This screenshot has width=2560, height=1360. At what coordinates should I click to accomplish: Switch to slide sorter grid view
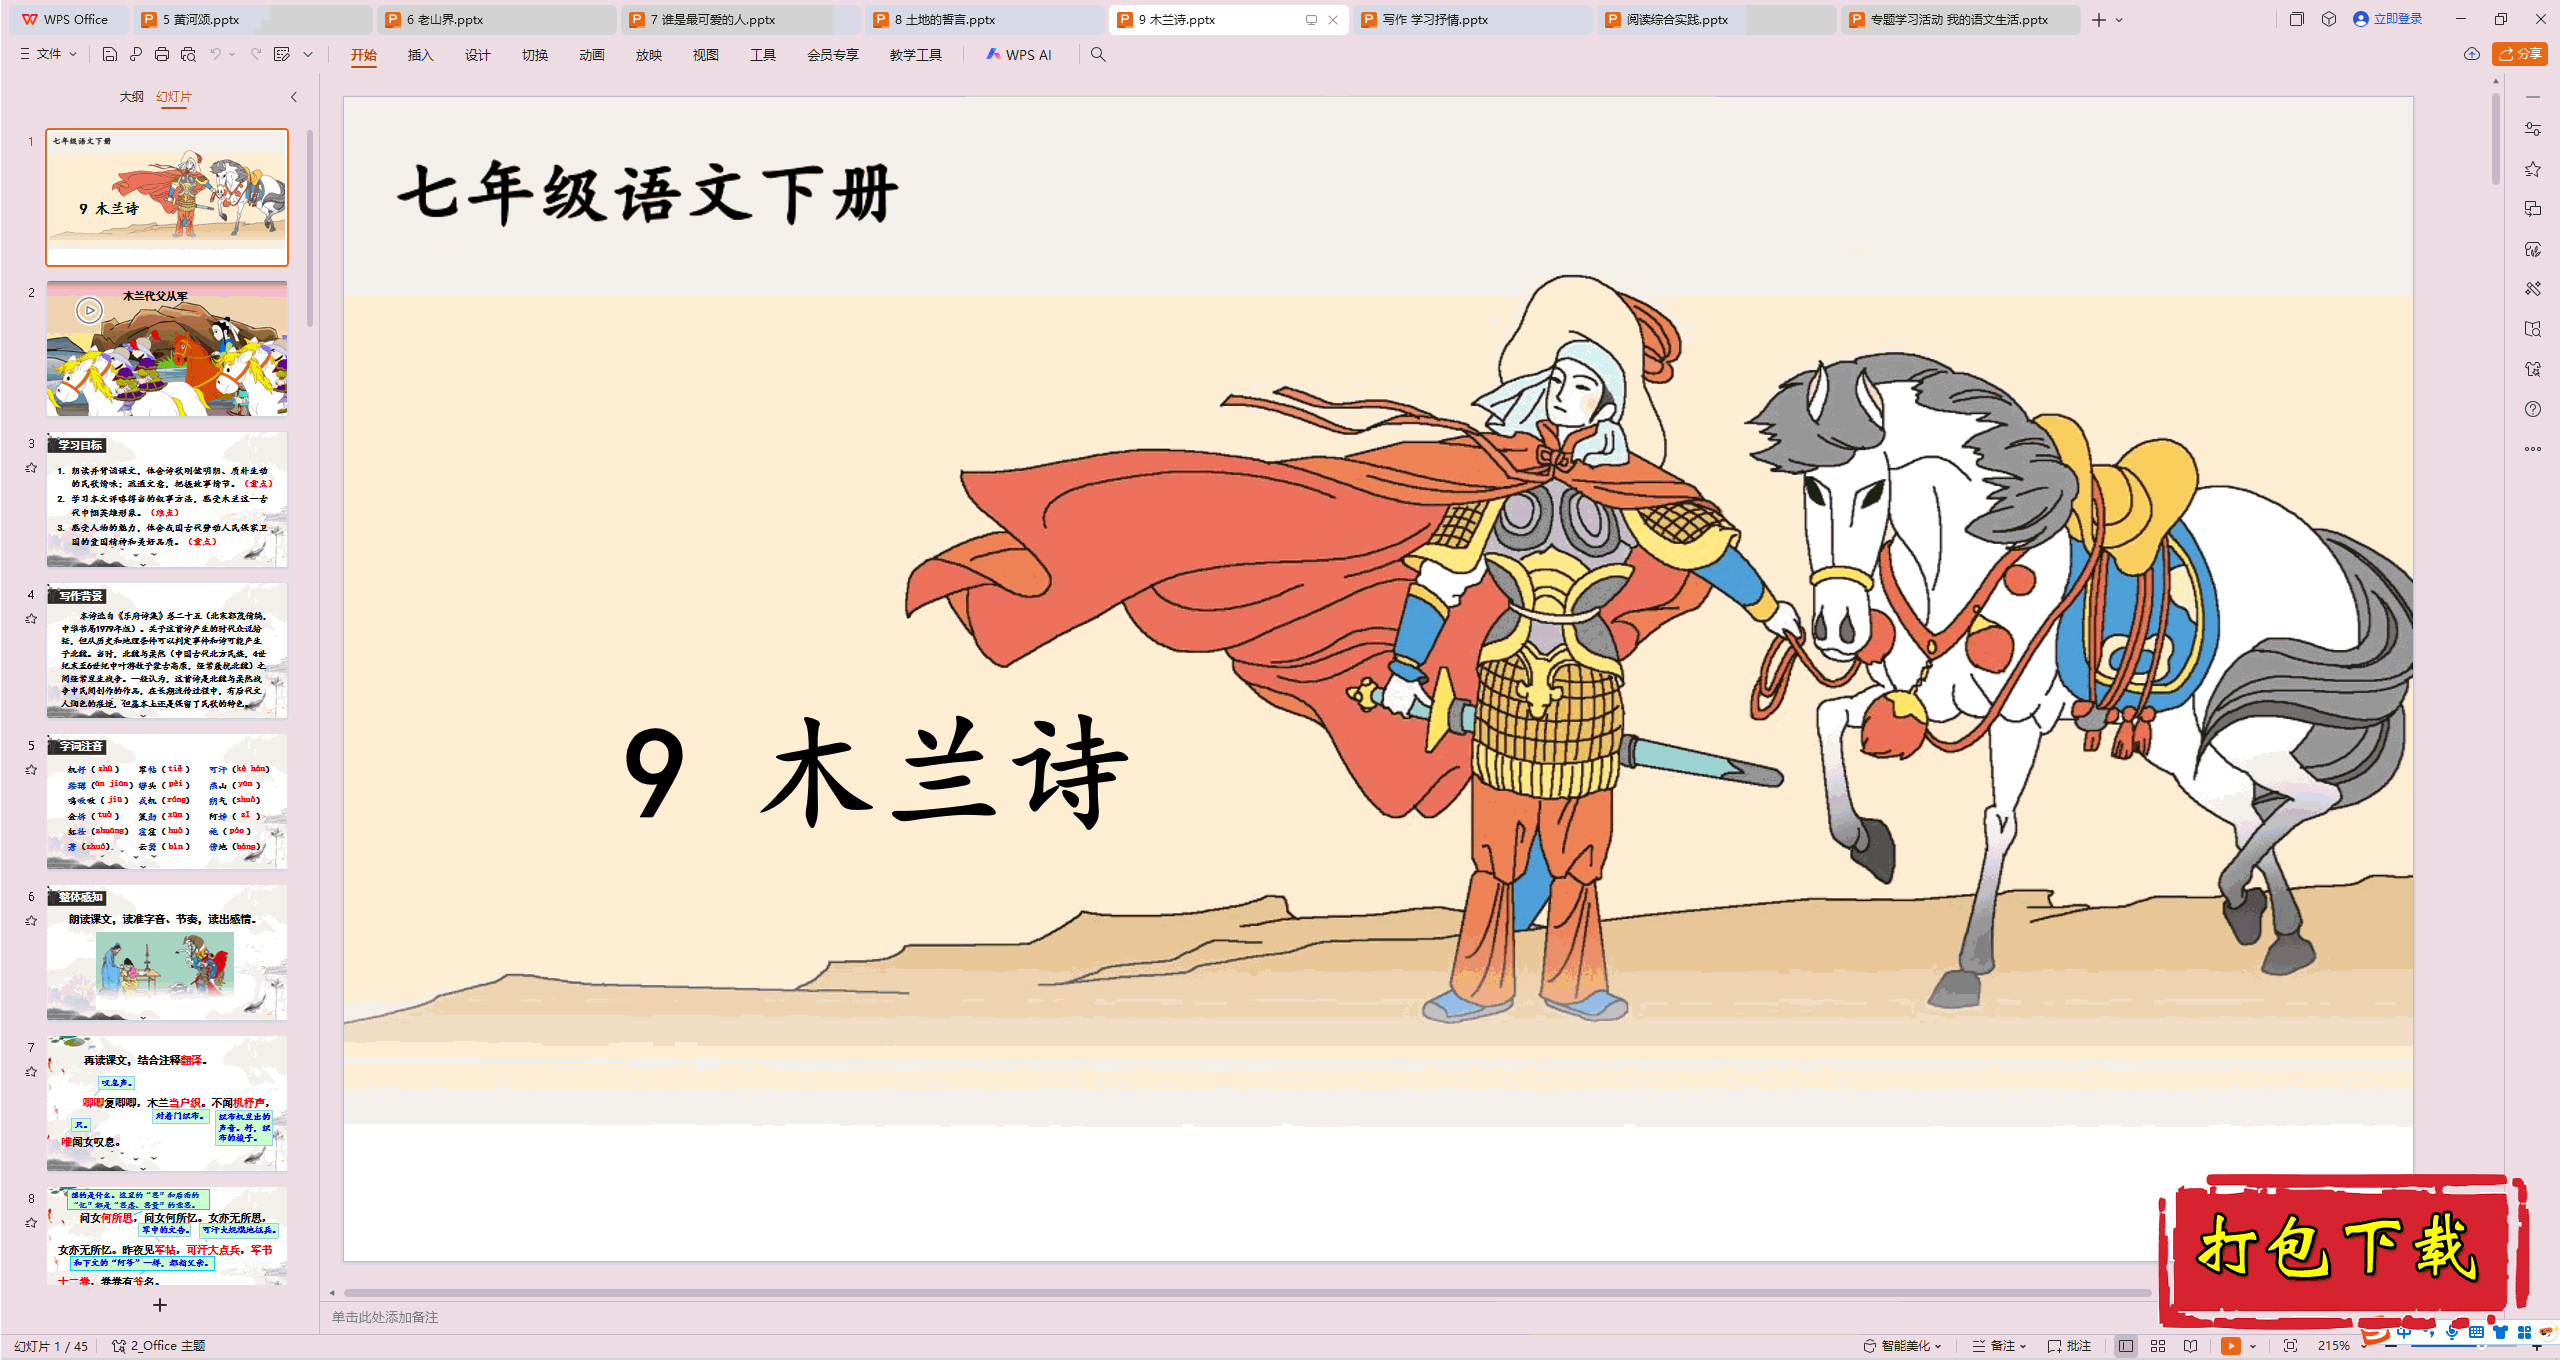click(x=2158, y=1346)
